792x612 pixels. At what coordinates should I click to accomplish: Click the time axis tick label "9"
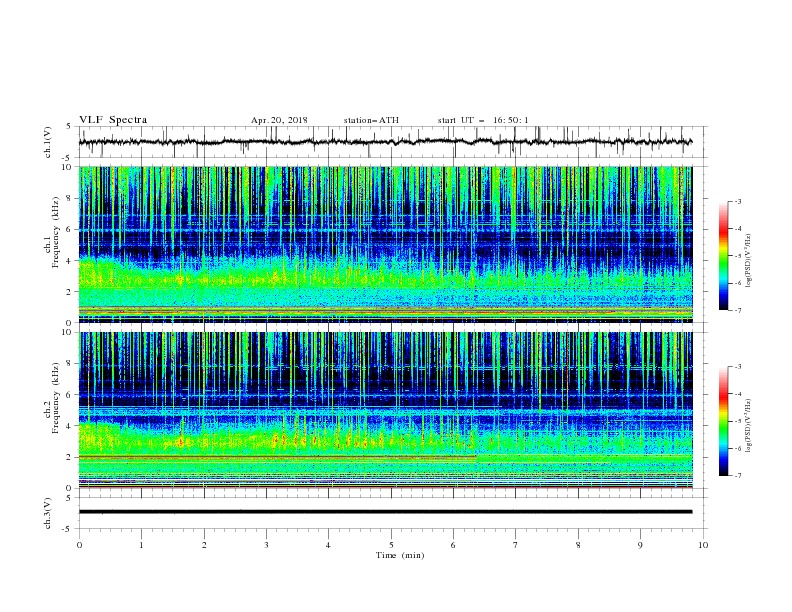coord(640,545)
